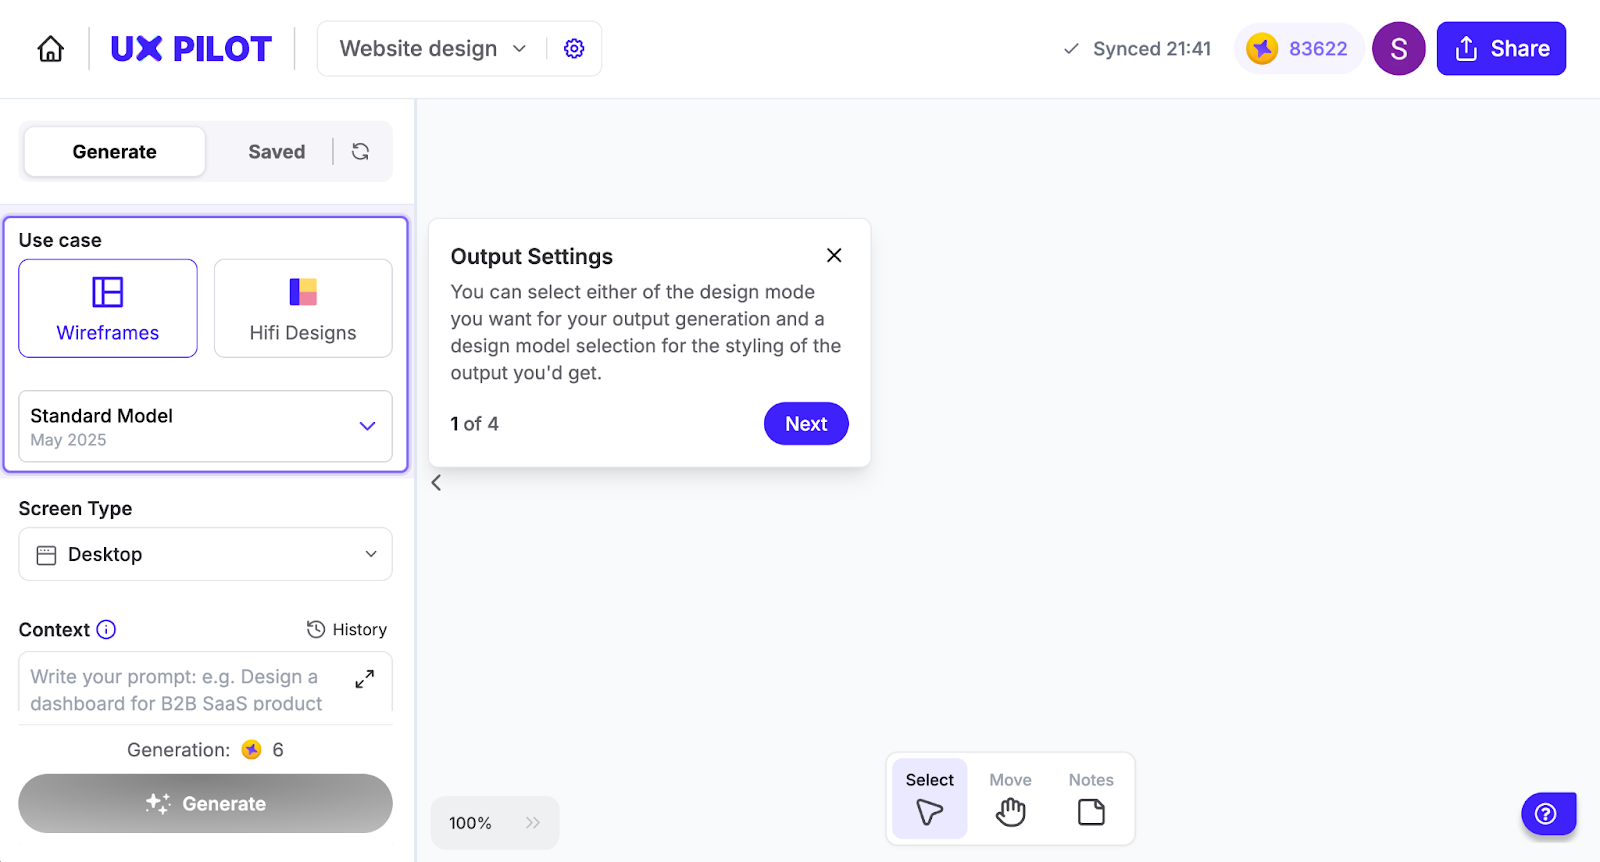Viewport: 1600px width, 862px height.
Task: Click the Context prompt input field
Action: (180, 688)
